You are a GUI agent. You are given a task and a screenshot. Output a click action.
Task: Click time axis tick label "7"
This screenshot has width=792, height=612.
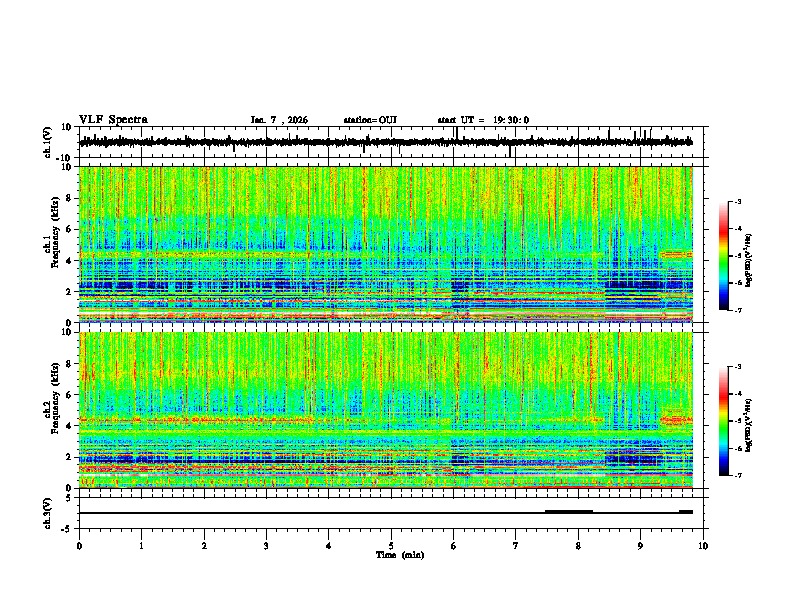(516, 546)
